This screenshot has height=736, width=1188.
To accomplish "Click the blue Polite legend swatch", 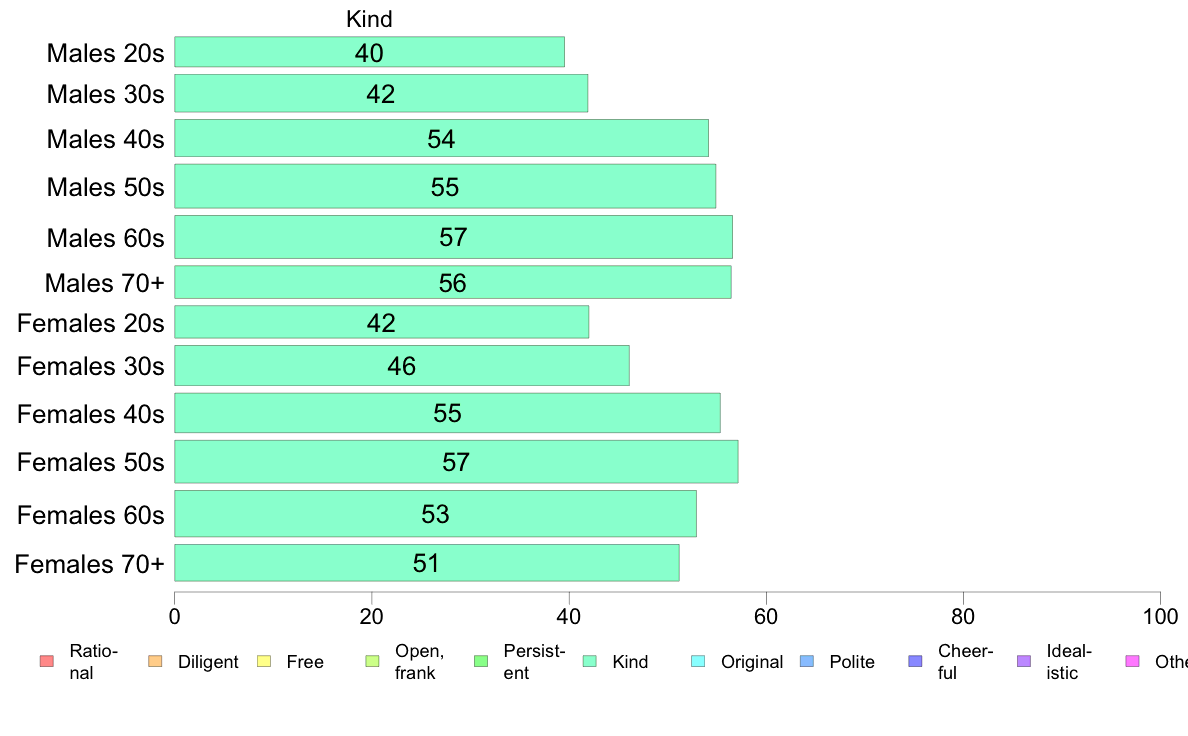I will point(807,662).
